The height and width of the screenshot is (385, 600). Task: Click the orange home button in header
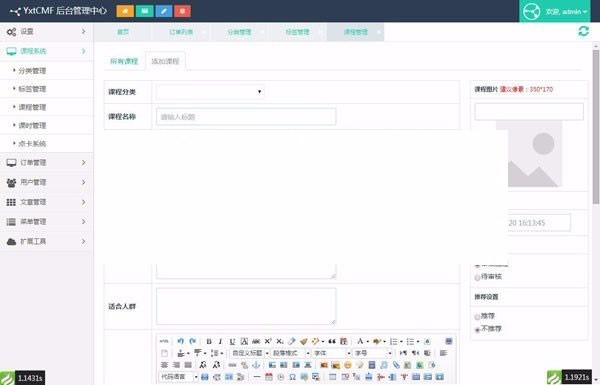click(x=125, y=11)
